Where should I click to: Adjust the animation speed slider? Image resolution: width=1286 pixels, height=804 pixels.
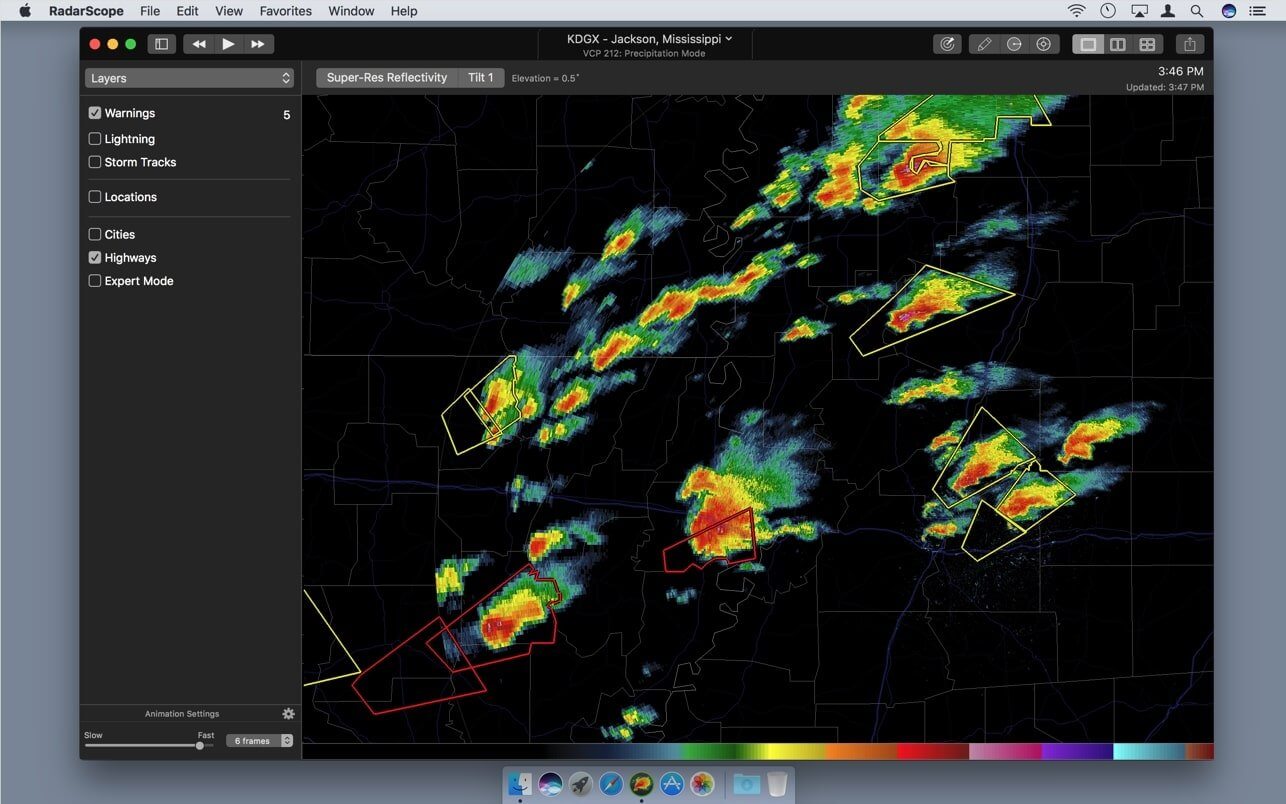(x=199, y=744)
